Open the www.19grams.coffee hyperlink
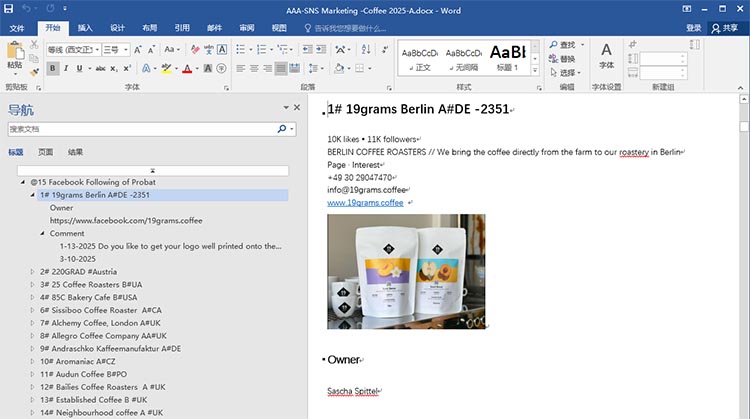 tap(365, 203)
